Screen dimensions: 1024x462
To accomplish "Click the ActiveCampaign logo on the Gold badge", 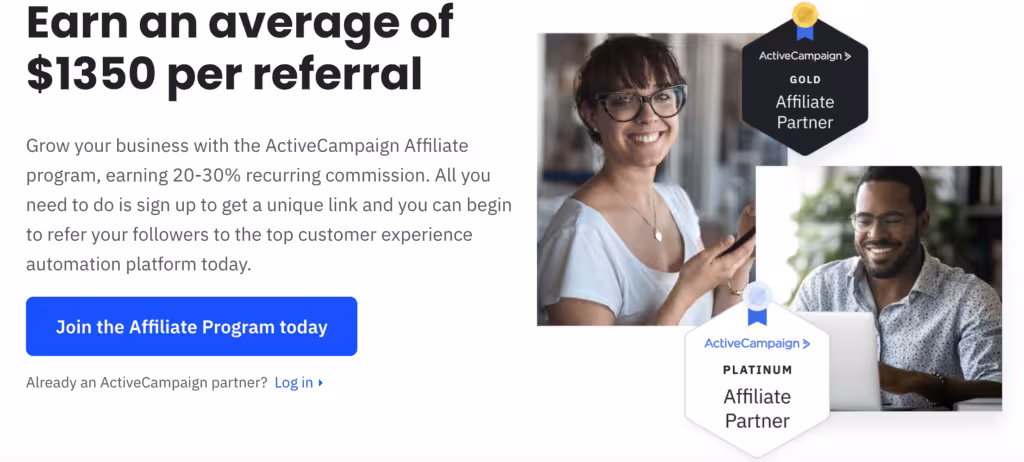I will coord(804,56).
